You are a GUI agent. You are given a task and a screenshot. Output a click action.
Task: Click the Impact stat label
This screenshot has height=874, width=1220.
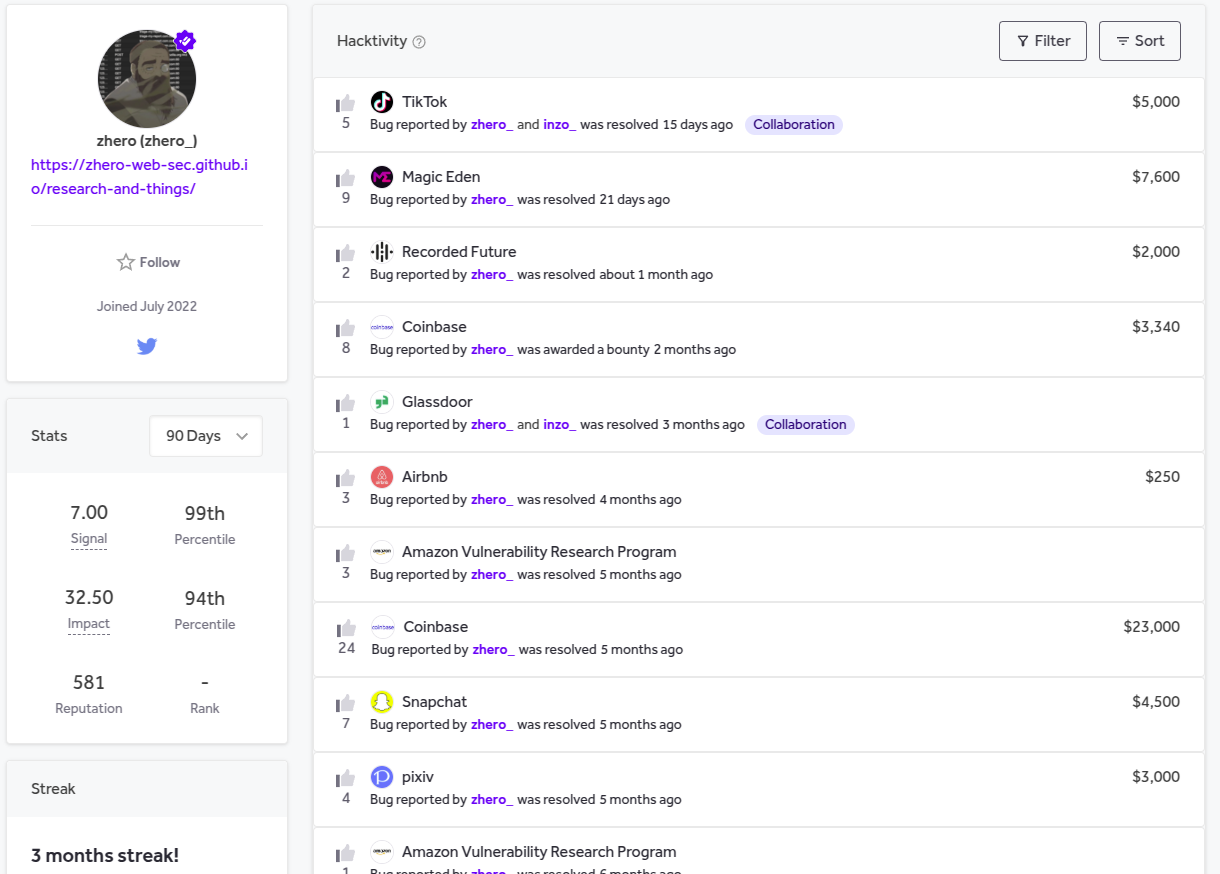click(89, 624)
